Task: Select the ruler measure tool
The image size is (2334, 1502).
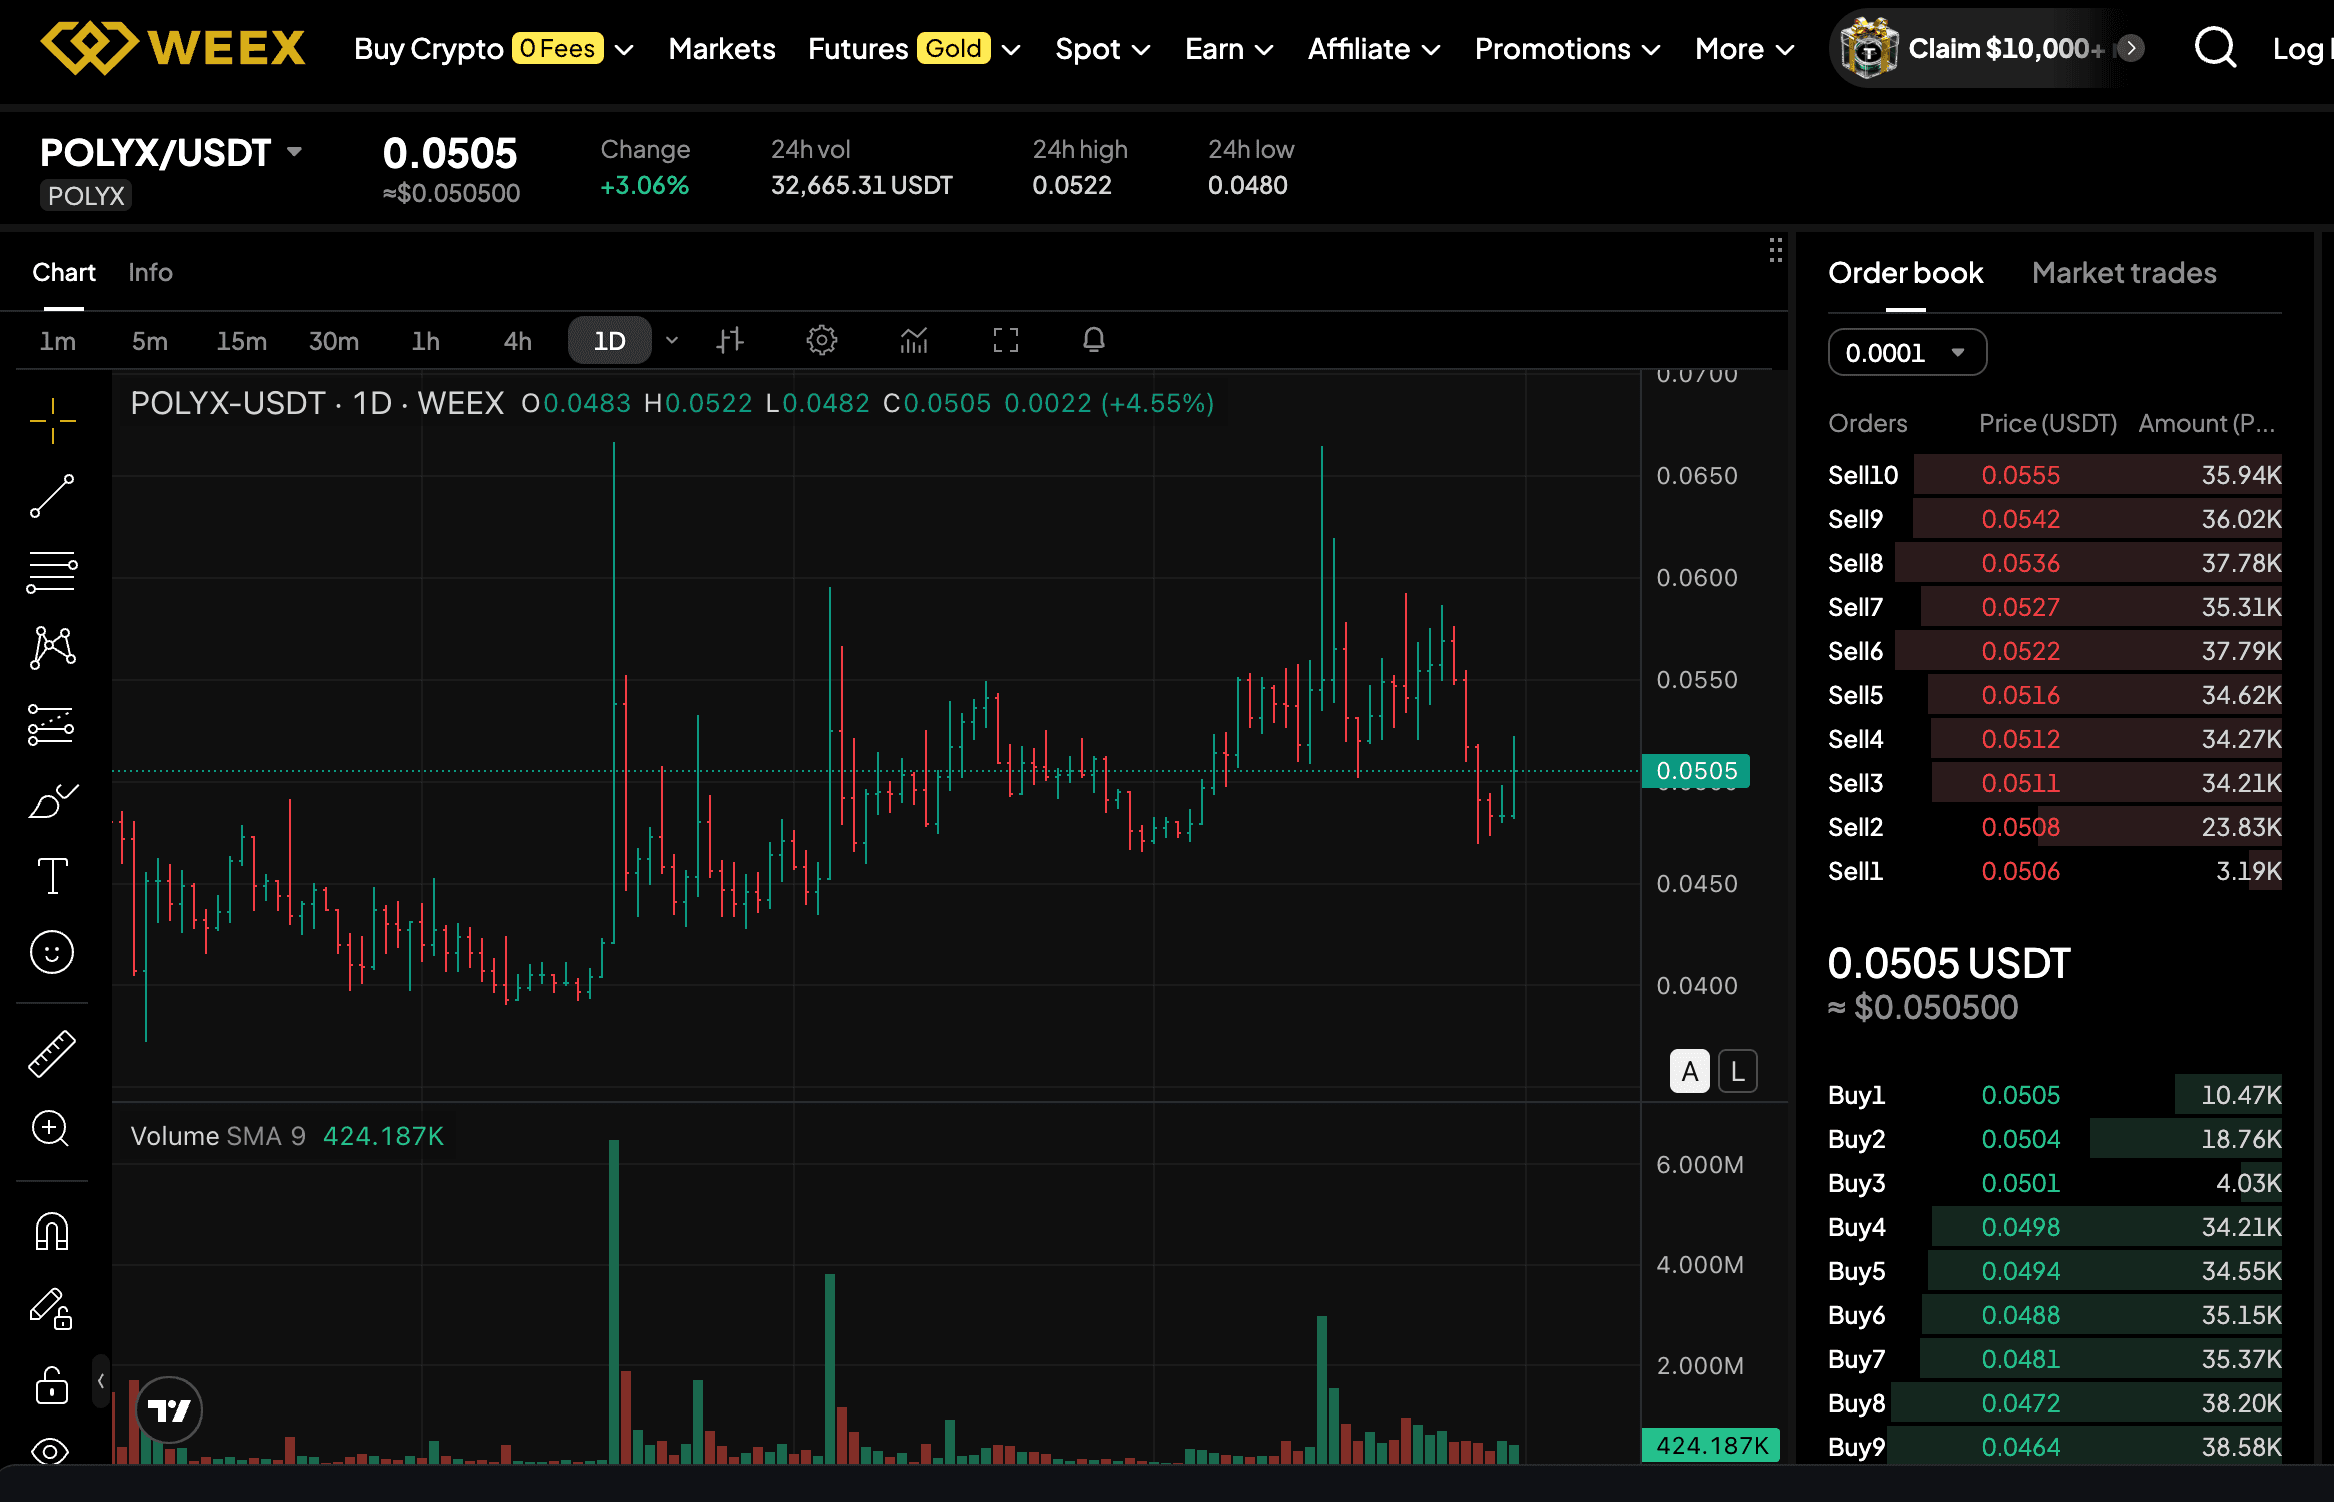Action: (x=52, y=1053)
